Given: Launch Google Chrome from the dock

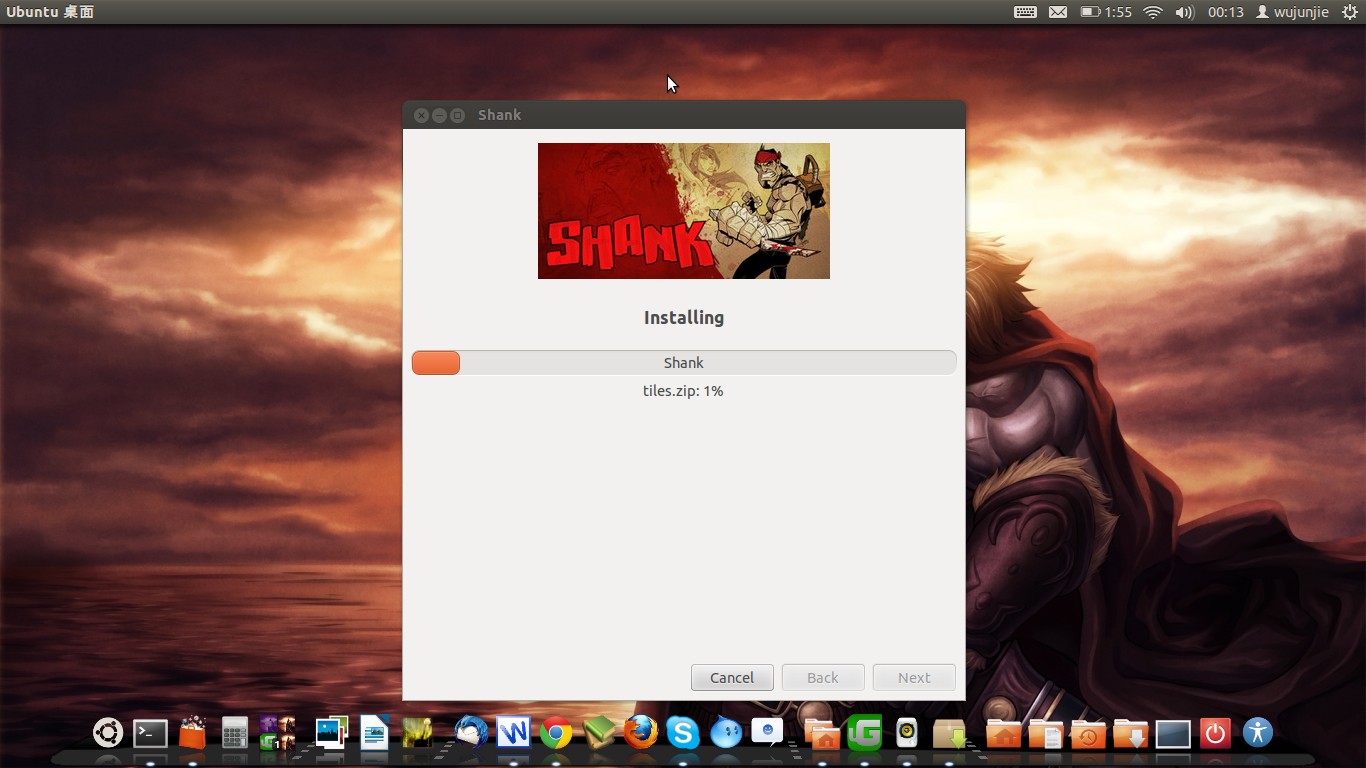Looking at the screenshot, I should 556,733.
